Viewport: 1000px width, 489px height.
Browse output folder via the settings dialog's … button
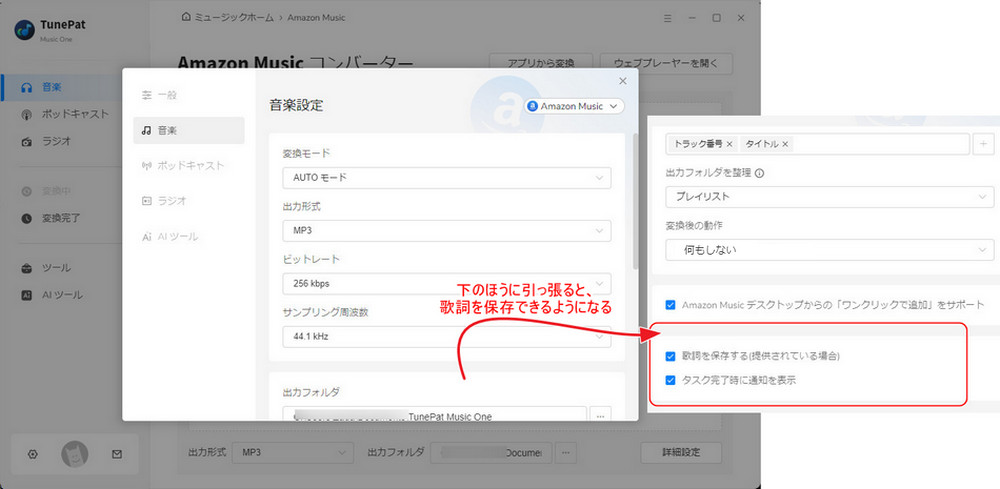(600, 415)
